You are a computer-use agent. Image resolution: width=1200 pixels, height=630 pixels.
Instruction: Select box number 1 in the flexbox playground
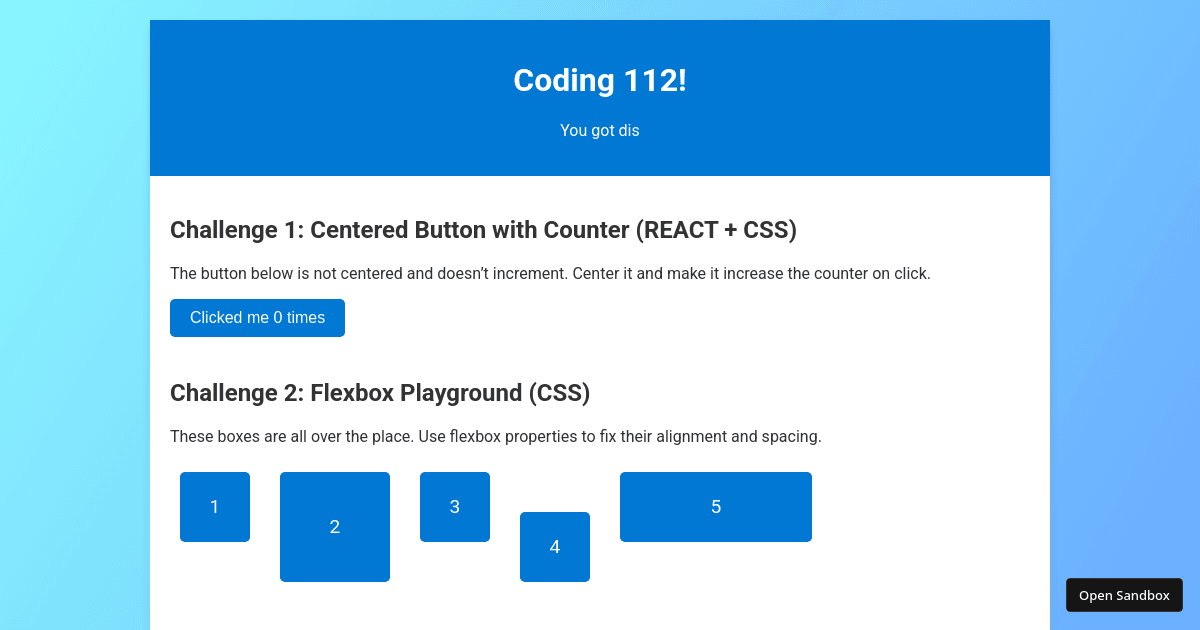click(x=214, y=506)
